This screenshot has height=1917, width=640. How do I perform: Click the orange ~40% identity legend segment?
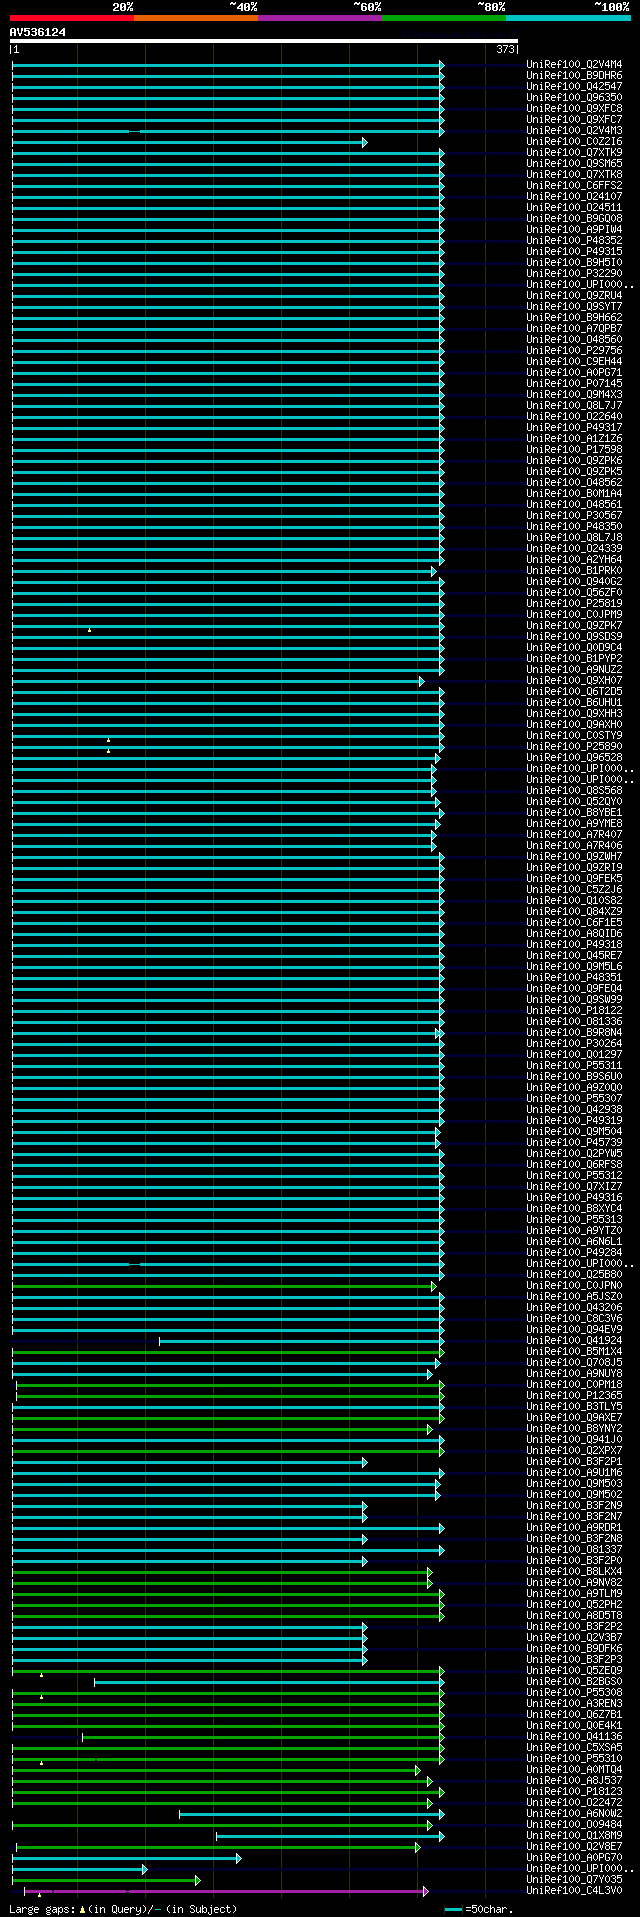pyautogui.click(x=196, y=18)
